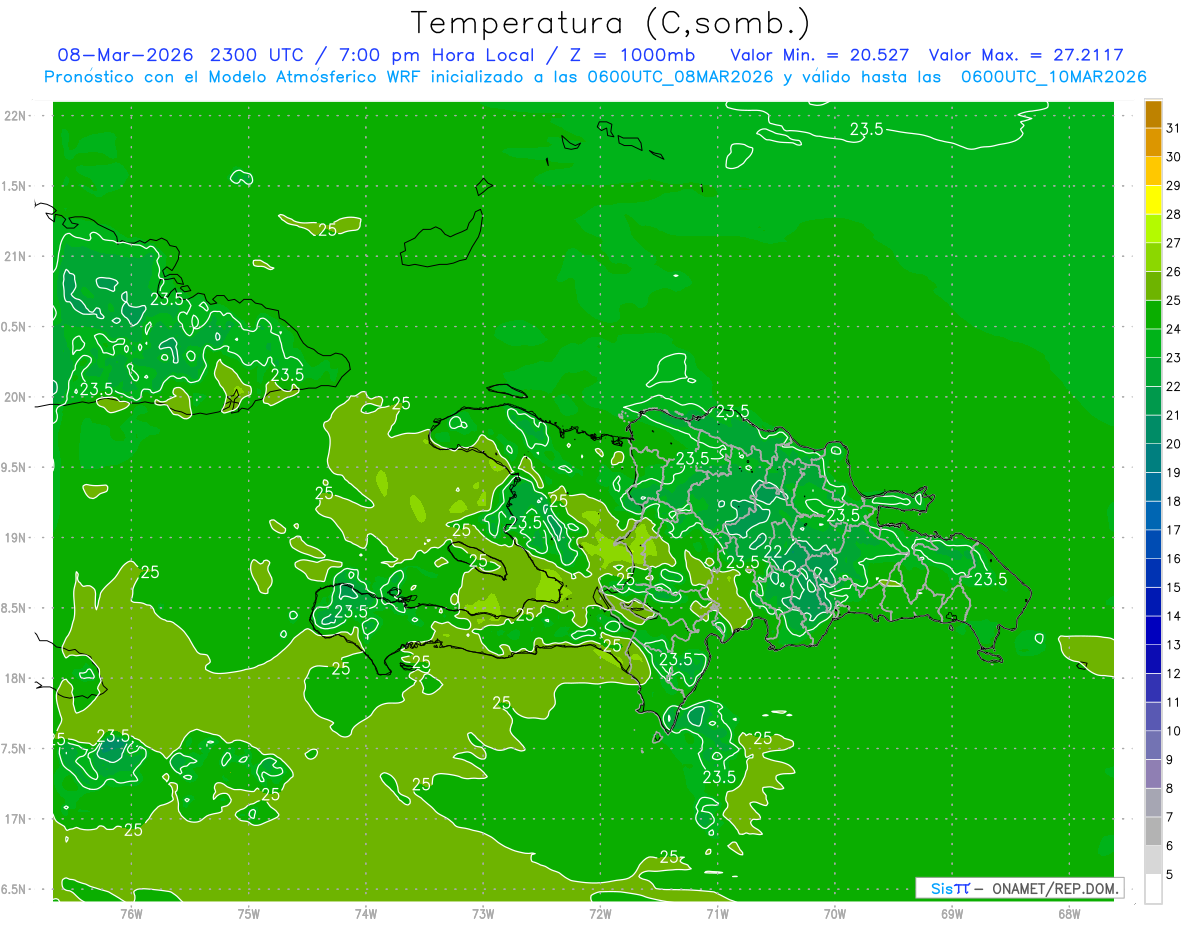Viewport: 1200px width, 927px height.
Task: Click the color scale label 10
Action: (x=1173, y=731)
